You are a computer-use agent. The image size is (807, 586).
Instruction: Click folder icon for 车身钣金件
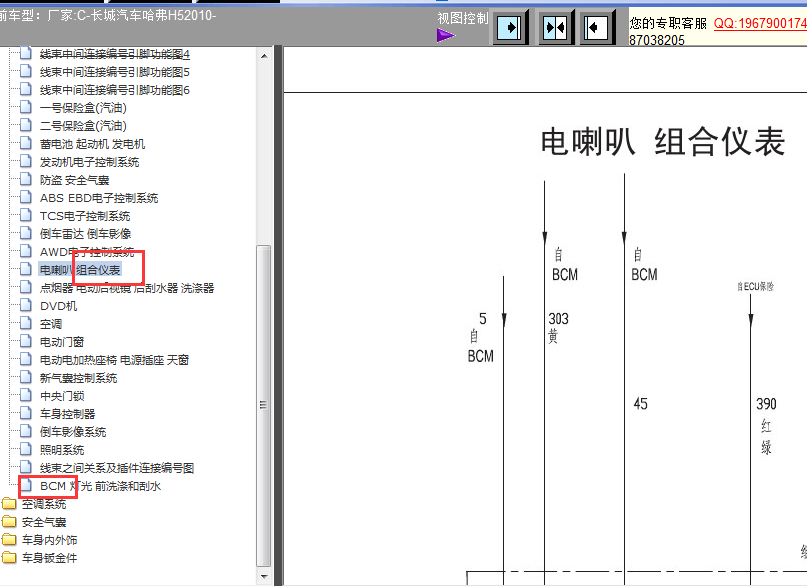[x=9, y=558]
